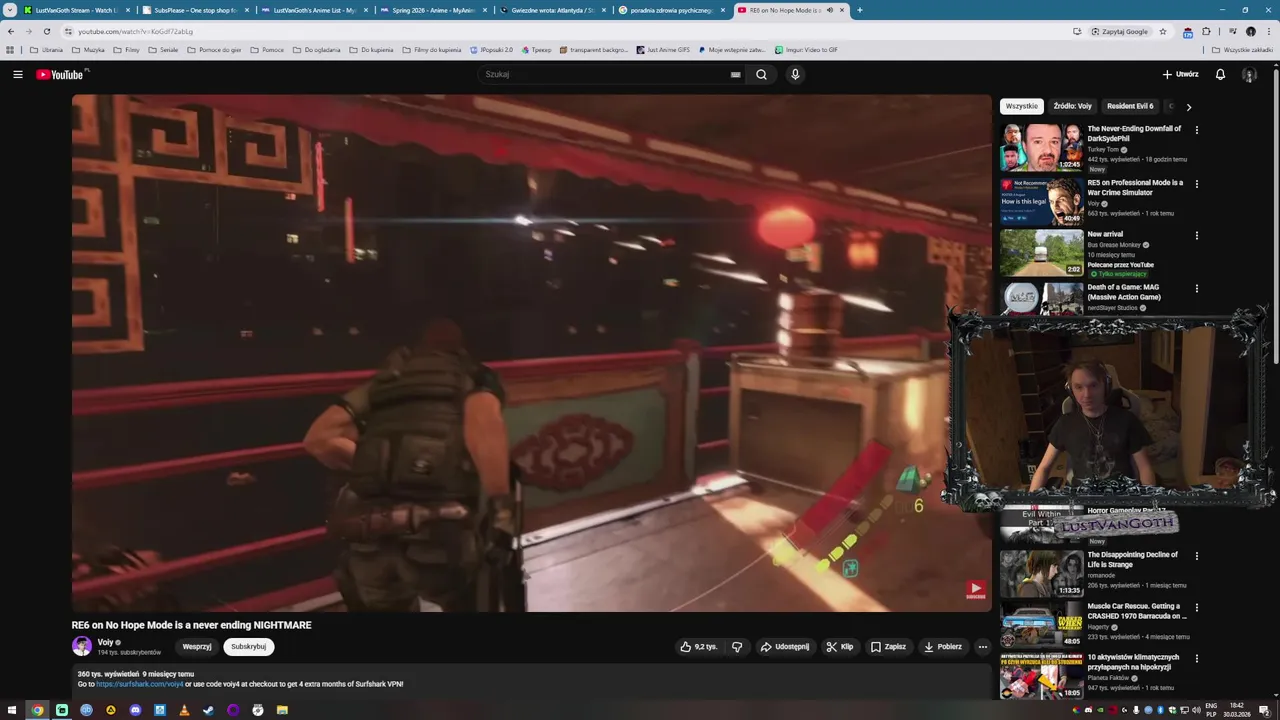
Task: Open the browser extensions puzzle icon
Action: pyautogui.click(x=1206, y=31)
